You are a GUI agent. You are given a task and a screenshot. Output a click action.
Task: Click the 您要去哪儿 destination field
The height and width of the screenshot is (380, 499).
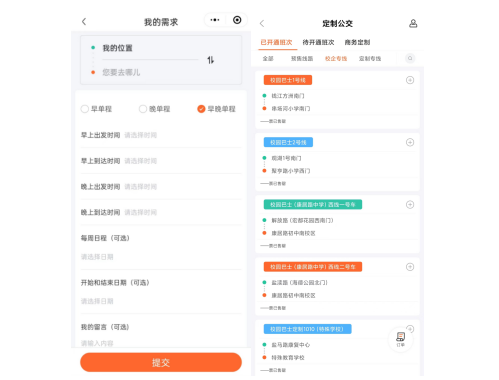[x=150, y=72]
